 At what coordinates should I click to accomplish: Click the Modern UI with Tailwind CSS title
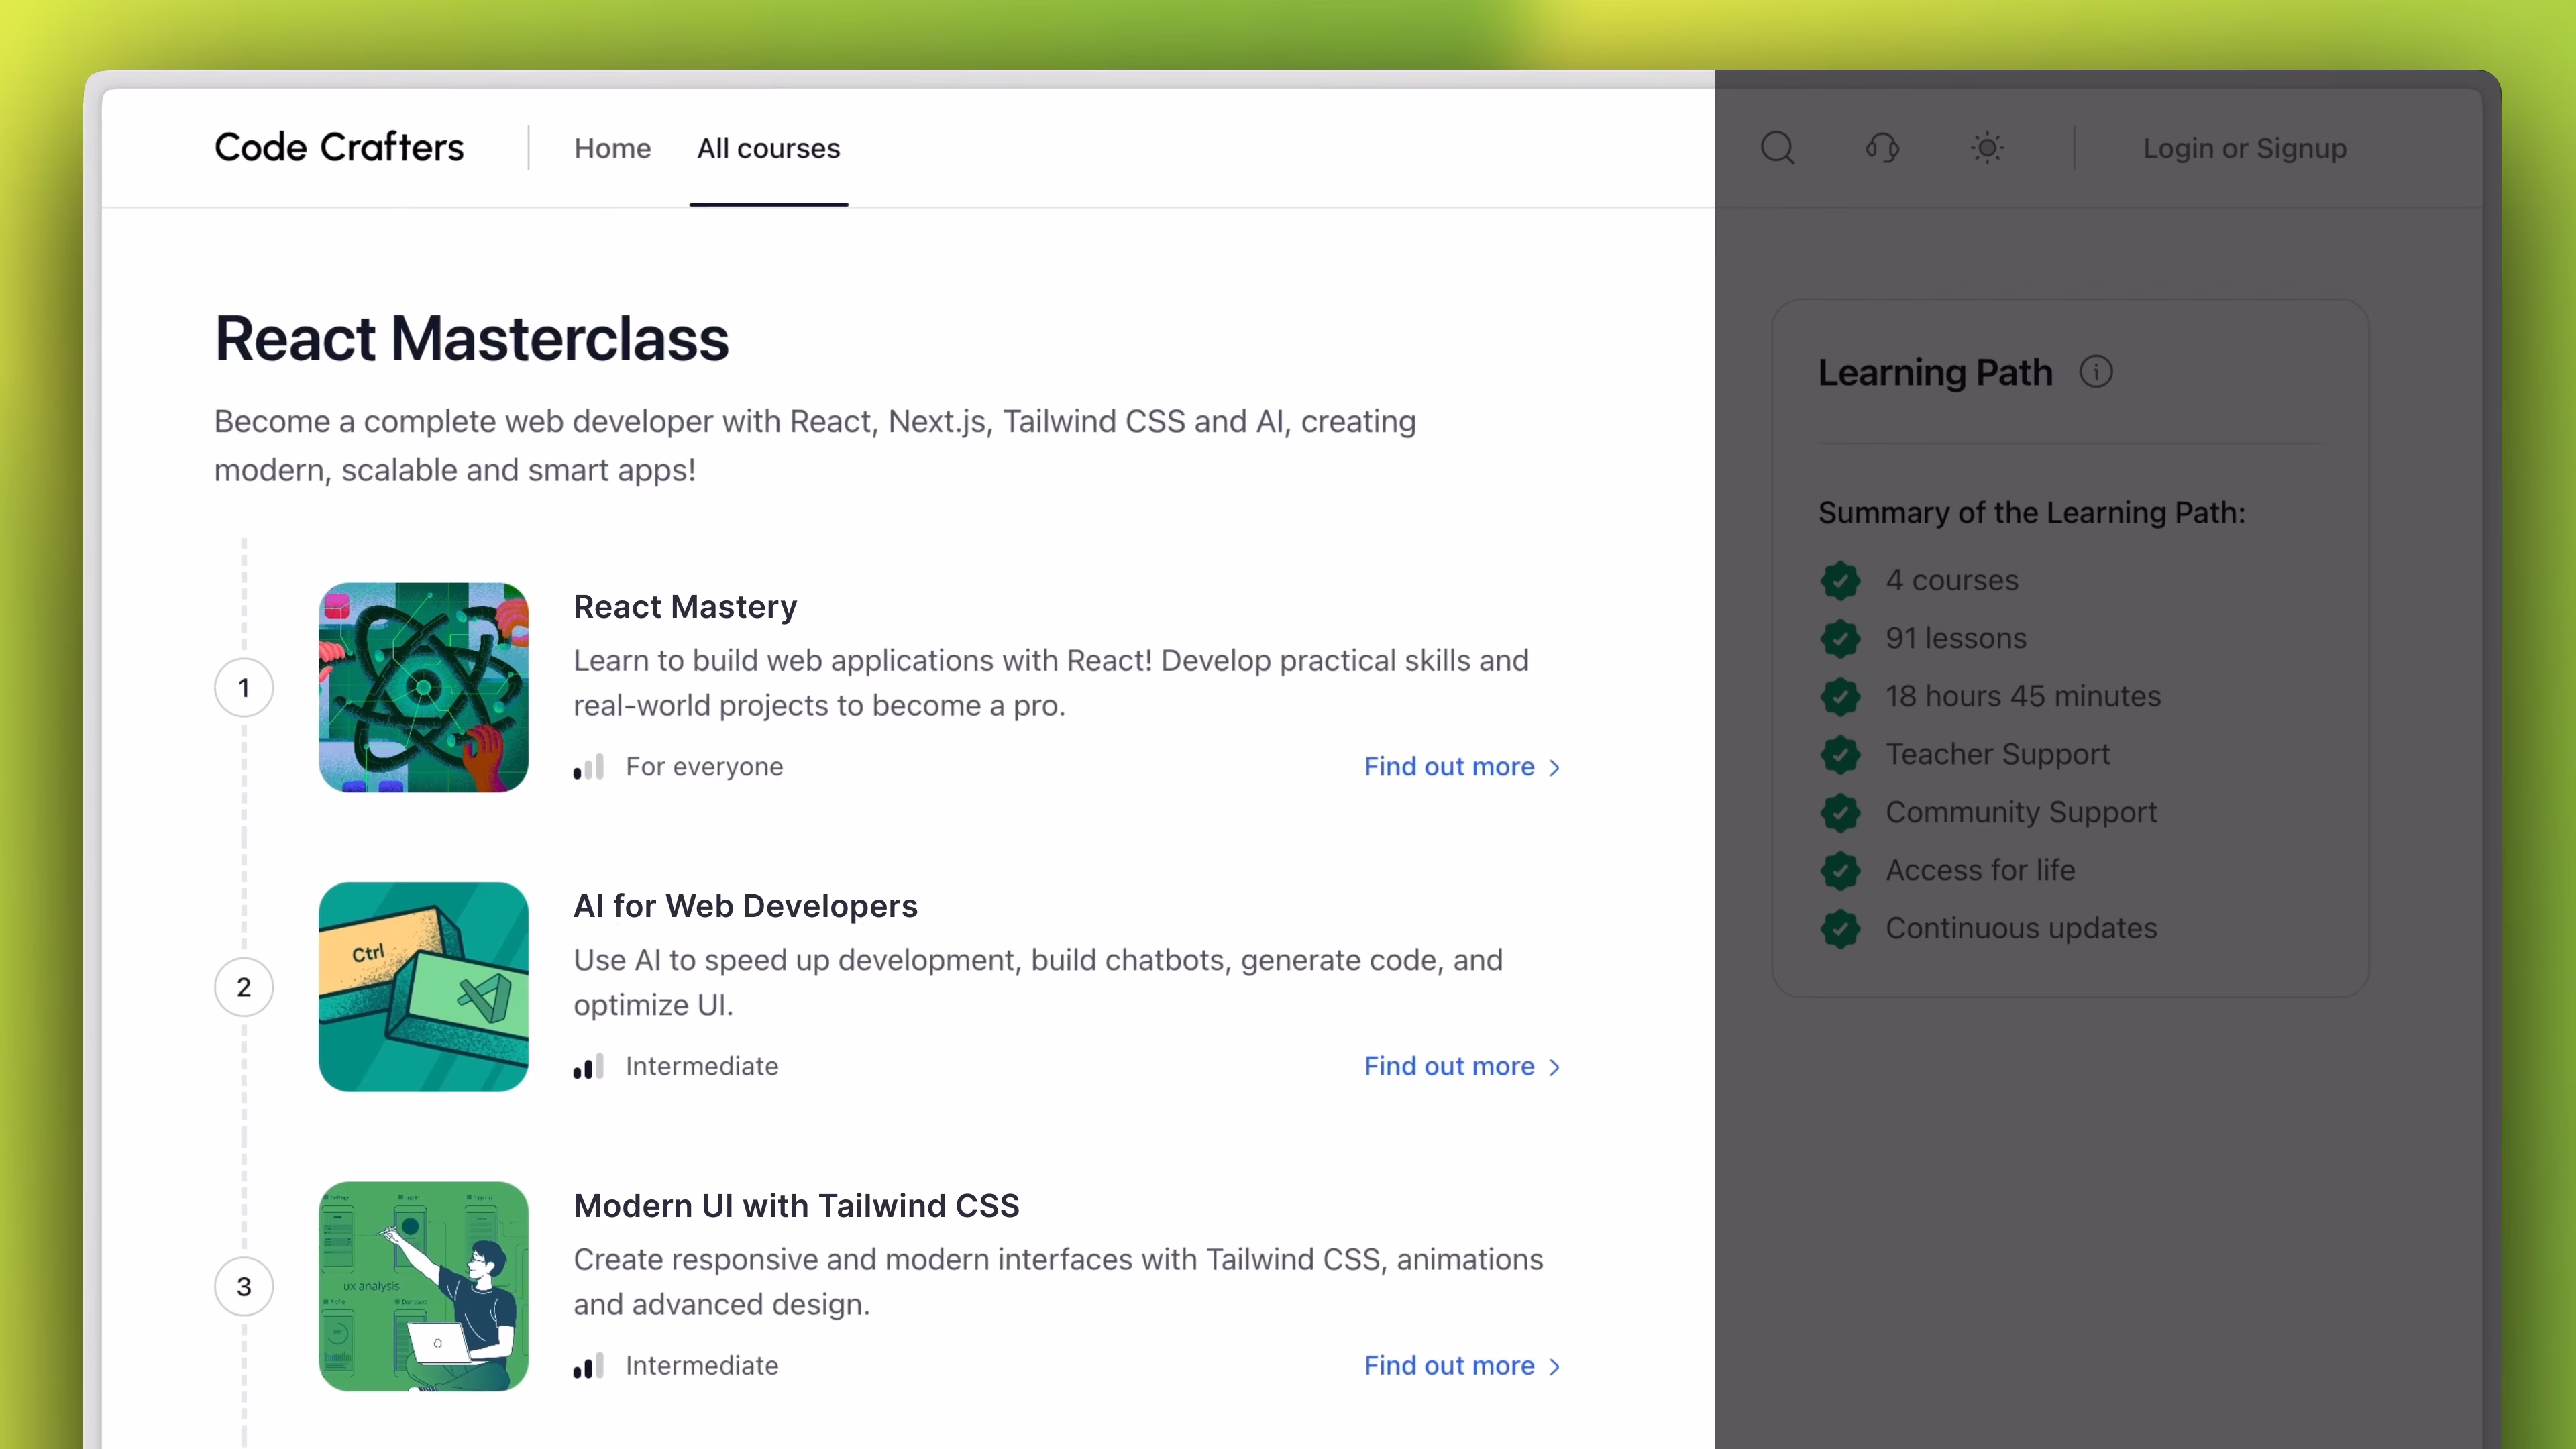(x=796, y=1206)
